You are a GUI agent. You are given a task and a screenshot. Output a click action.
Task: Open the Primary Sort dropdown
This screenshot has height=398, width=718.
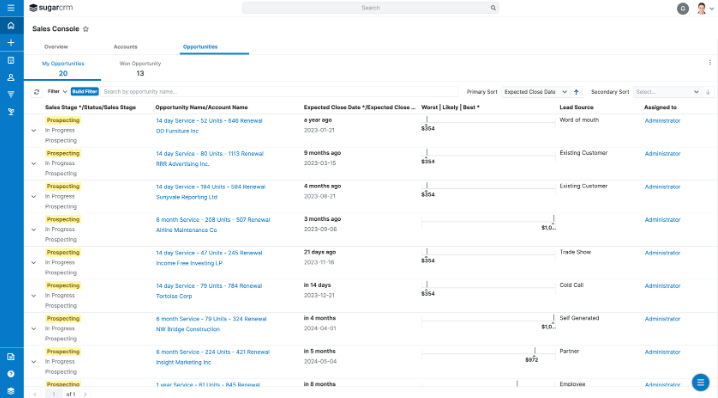[535, 92]
